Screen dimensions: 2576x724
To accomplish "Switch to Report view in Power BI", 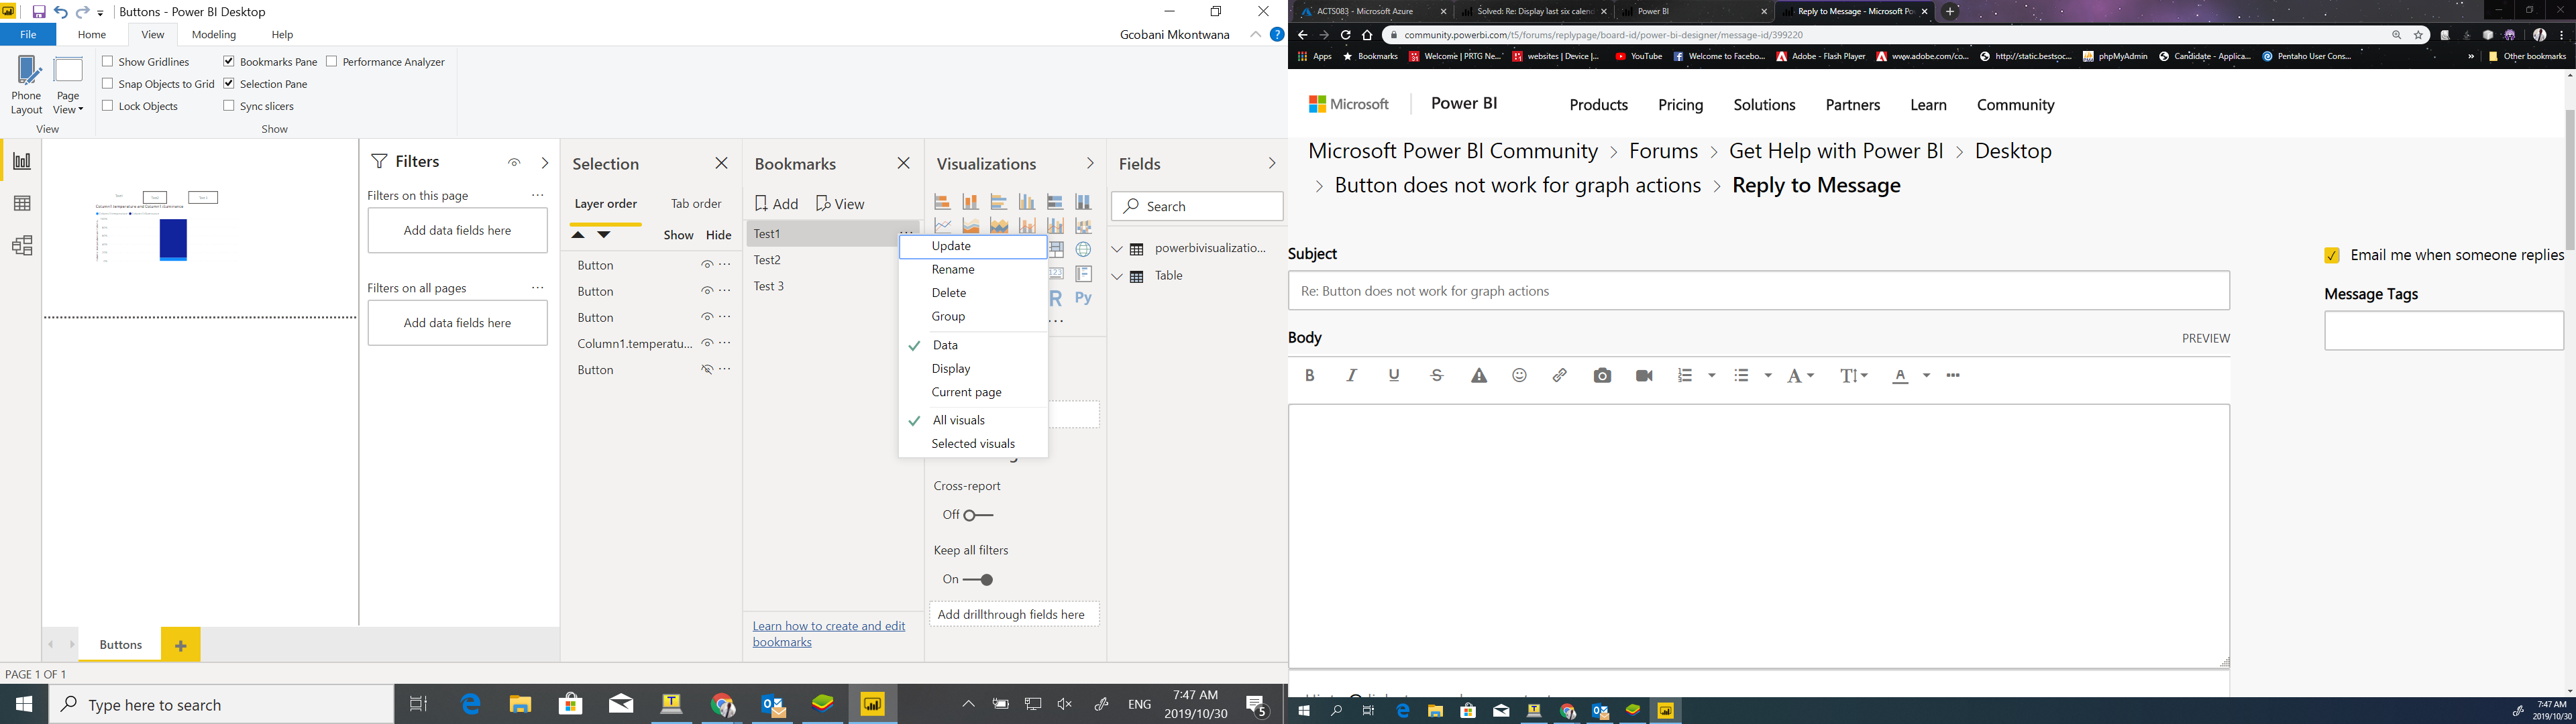I will (22, 161).
